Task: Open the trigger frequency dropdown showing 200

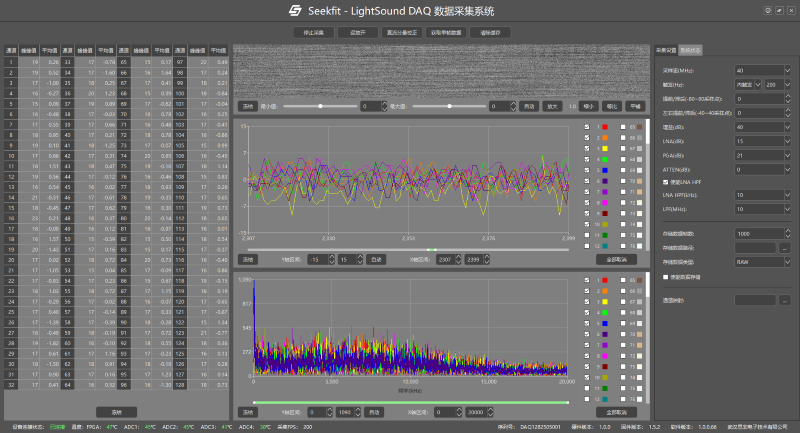Action: (777, 85)
